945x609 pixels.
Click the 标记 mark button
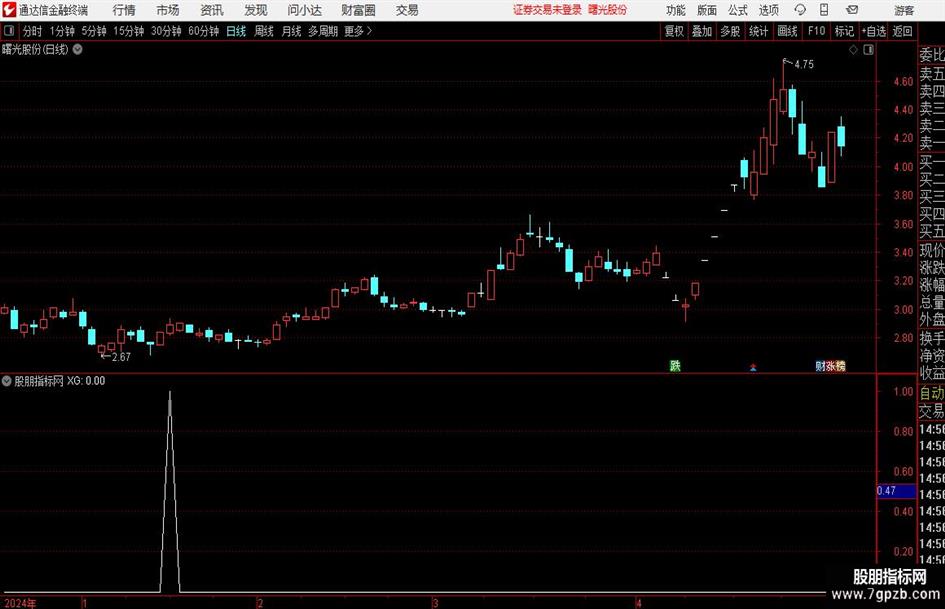(844, 31)
